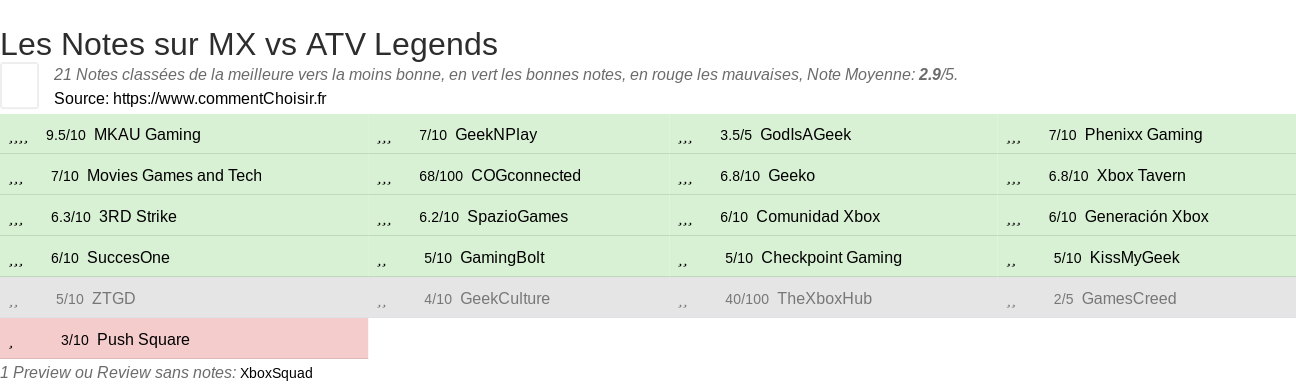Open Phenixx Gaming review
The width and height of the screenshot is (1296, 384).
pyautogui.click(x=1143, y=135)
